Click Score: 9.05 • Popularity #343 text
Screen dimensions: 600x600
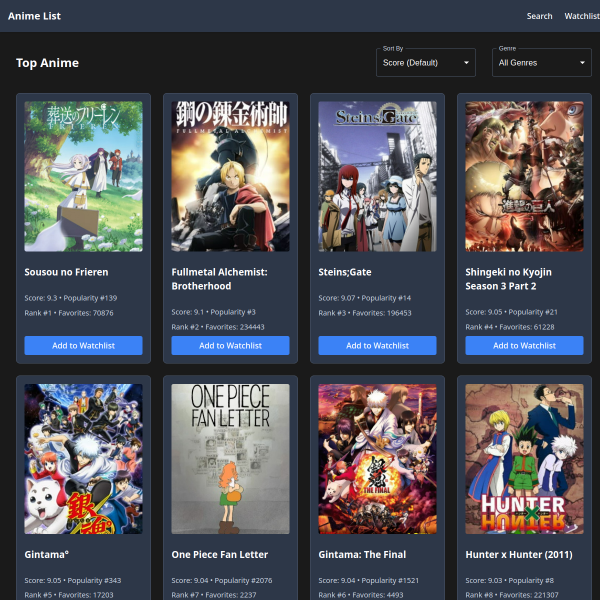click(73, 580)
